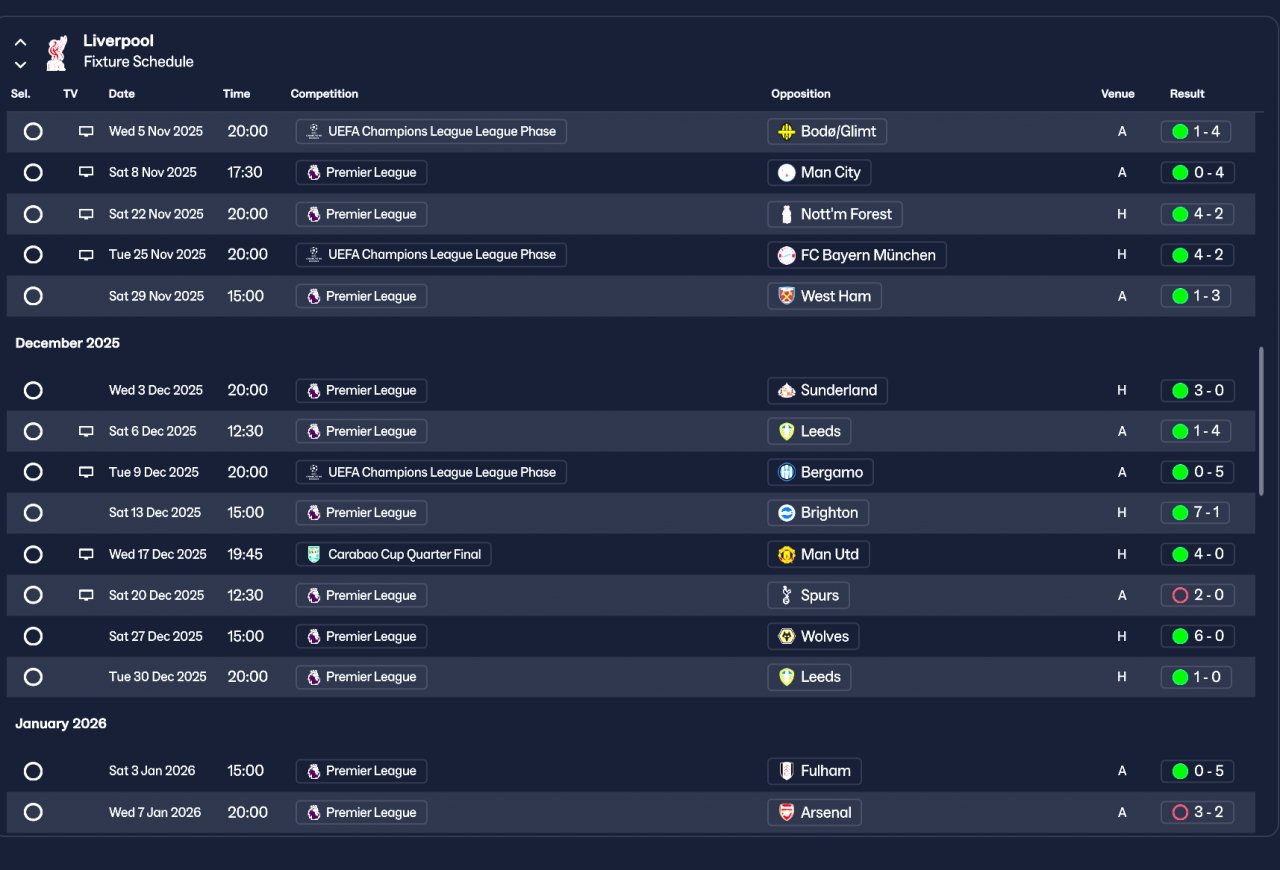This screenshot has width=1280, height=870.
Task: Click the up chevron beside Liverpool
Action: point(20,43)
